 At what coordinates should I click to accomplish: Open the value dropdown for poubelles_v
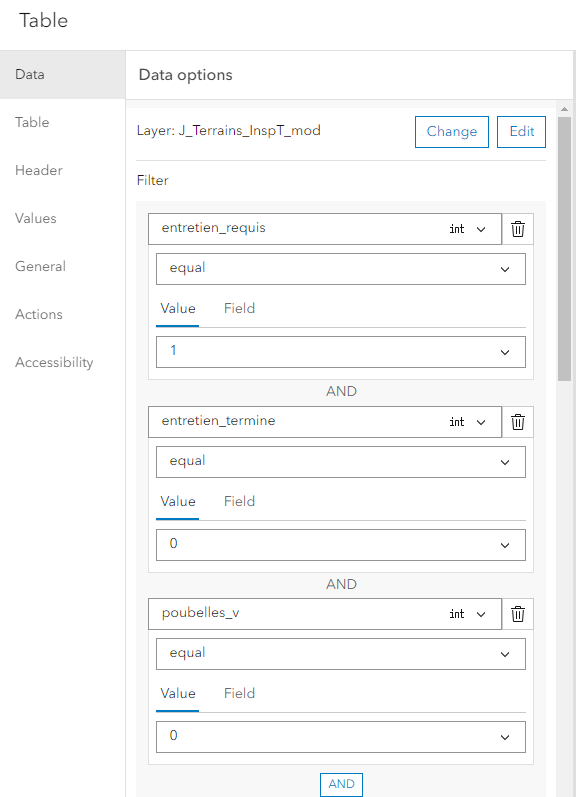(x=341, y=737)
